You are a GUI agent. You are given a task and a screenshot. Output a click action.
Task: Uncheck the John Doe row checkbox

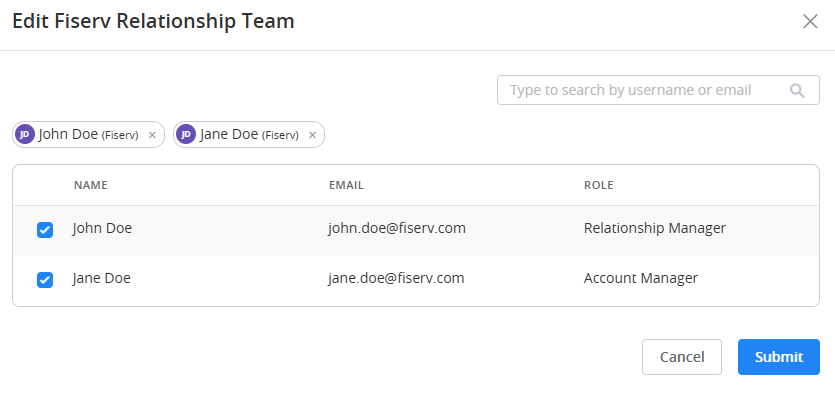(x=45, y=230)
